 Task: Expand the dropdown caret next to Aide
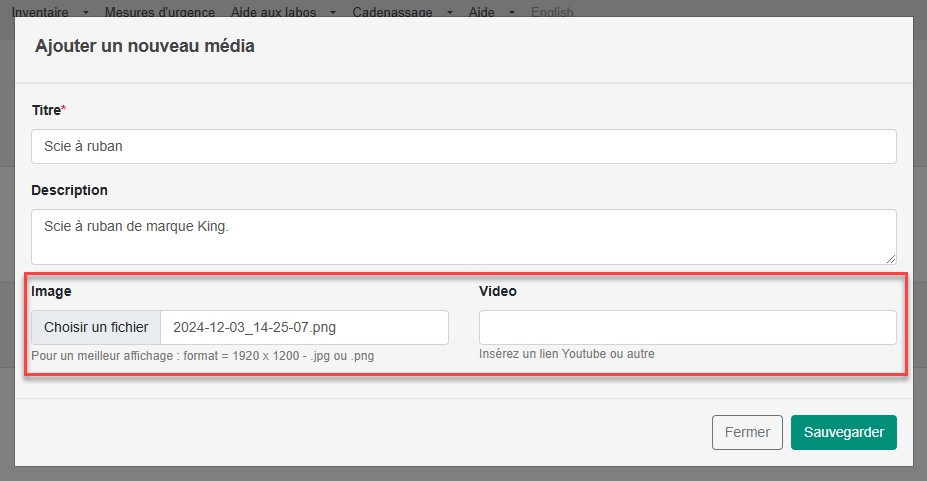pyautogui.click(x=511, y=13)
